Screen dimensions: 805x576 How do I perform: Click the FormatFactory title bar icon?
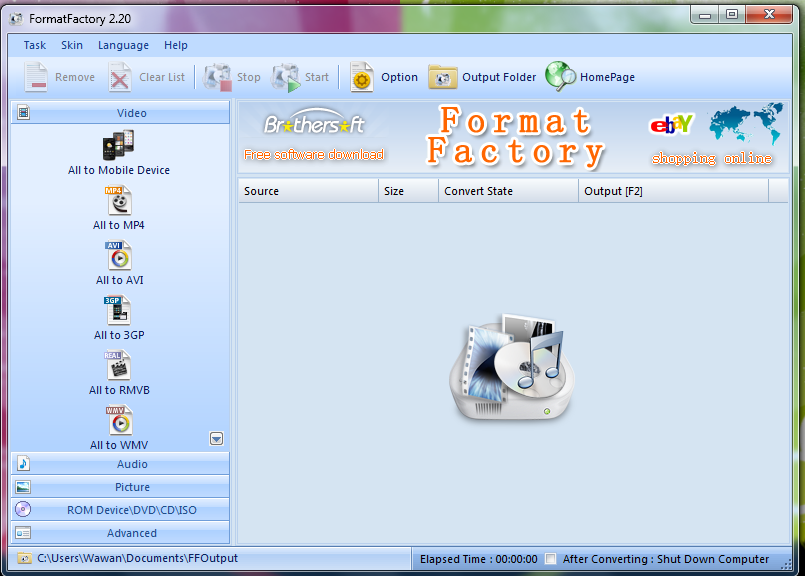tap(16, 19)
